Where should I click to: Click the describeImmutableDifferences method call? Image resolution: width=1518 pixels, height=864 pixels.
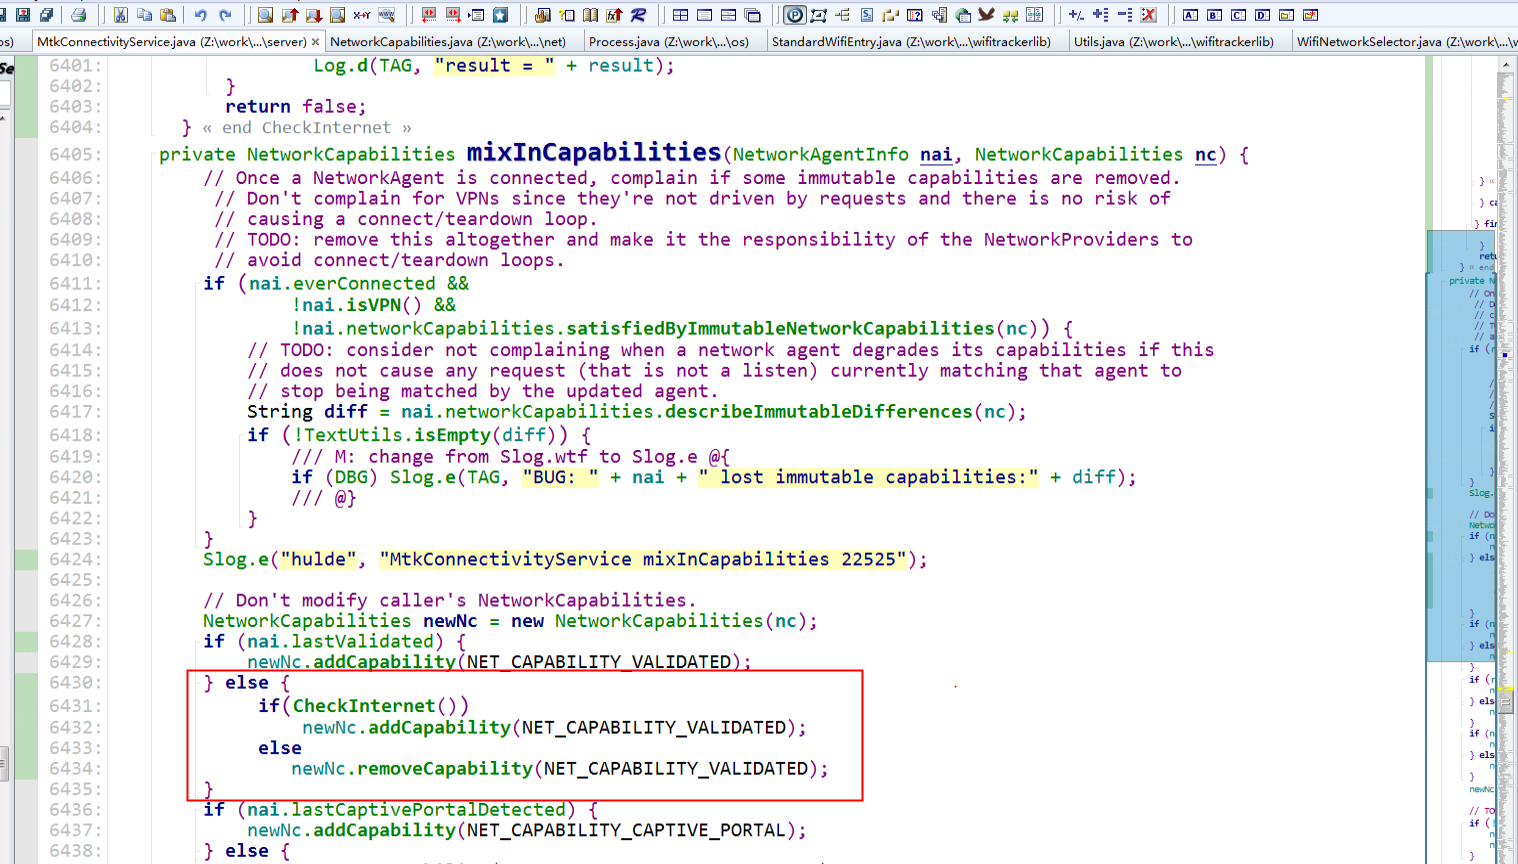tap(818, 412)
